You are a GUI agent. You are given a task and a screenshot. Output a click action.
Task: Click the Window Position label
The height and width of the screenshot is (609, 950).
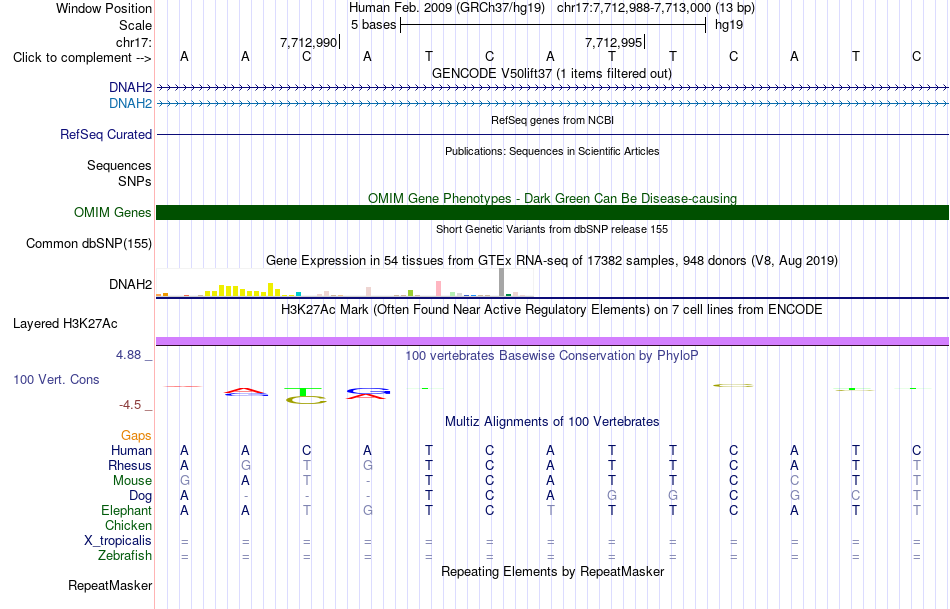pyautogui.click(x=104, y=8)
